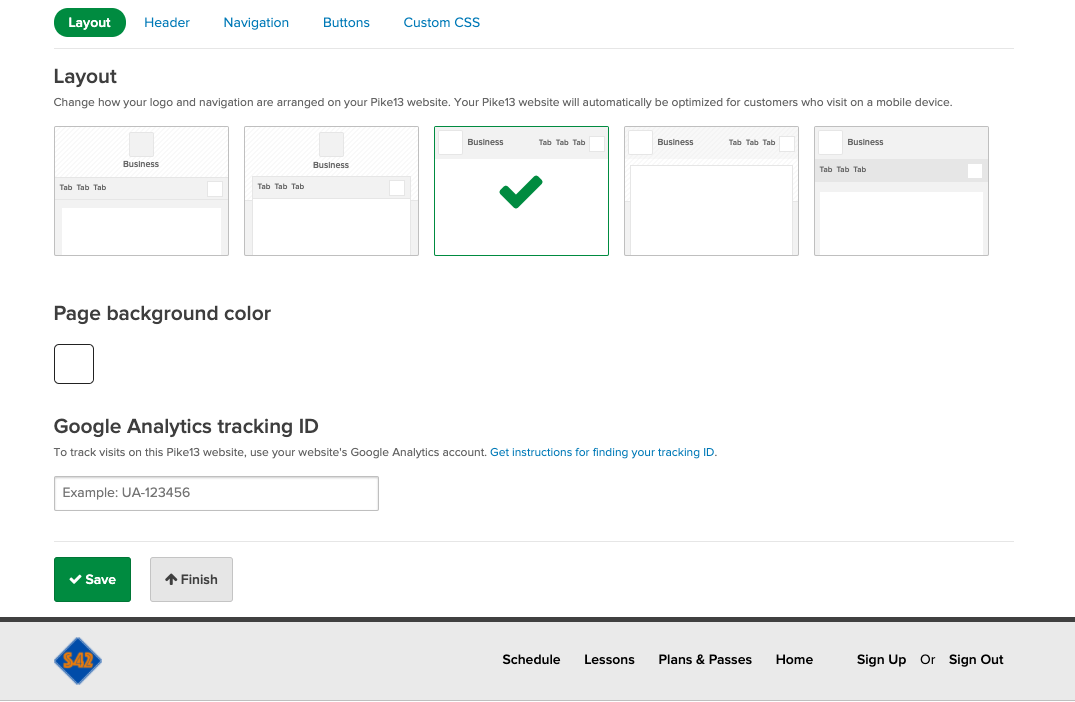Open Lessons in the site navigation
Viewport: 1075px width, 702px height.
(609, 659)
